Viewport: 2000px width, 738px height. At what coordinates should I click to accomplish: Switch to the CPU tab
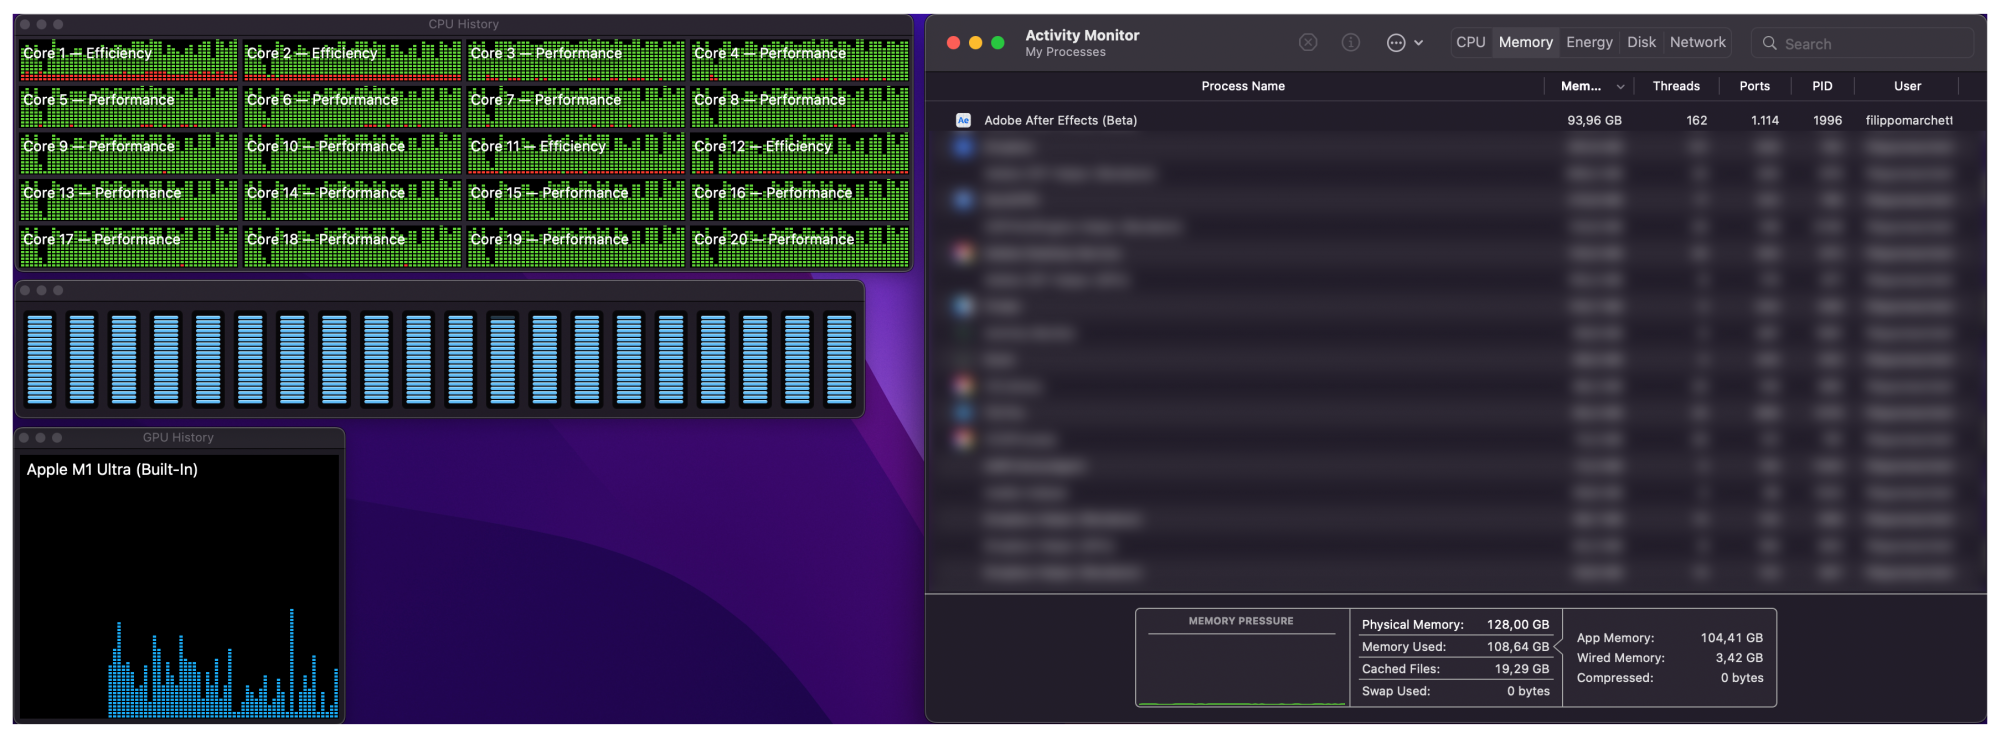pyautogui.click(x=1471, y=42)
